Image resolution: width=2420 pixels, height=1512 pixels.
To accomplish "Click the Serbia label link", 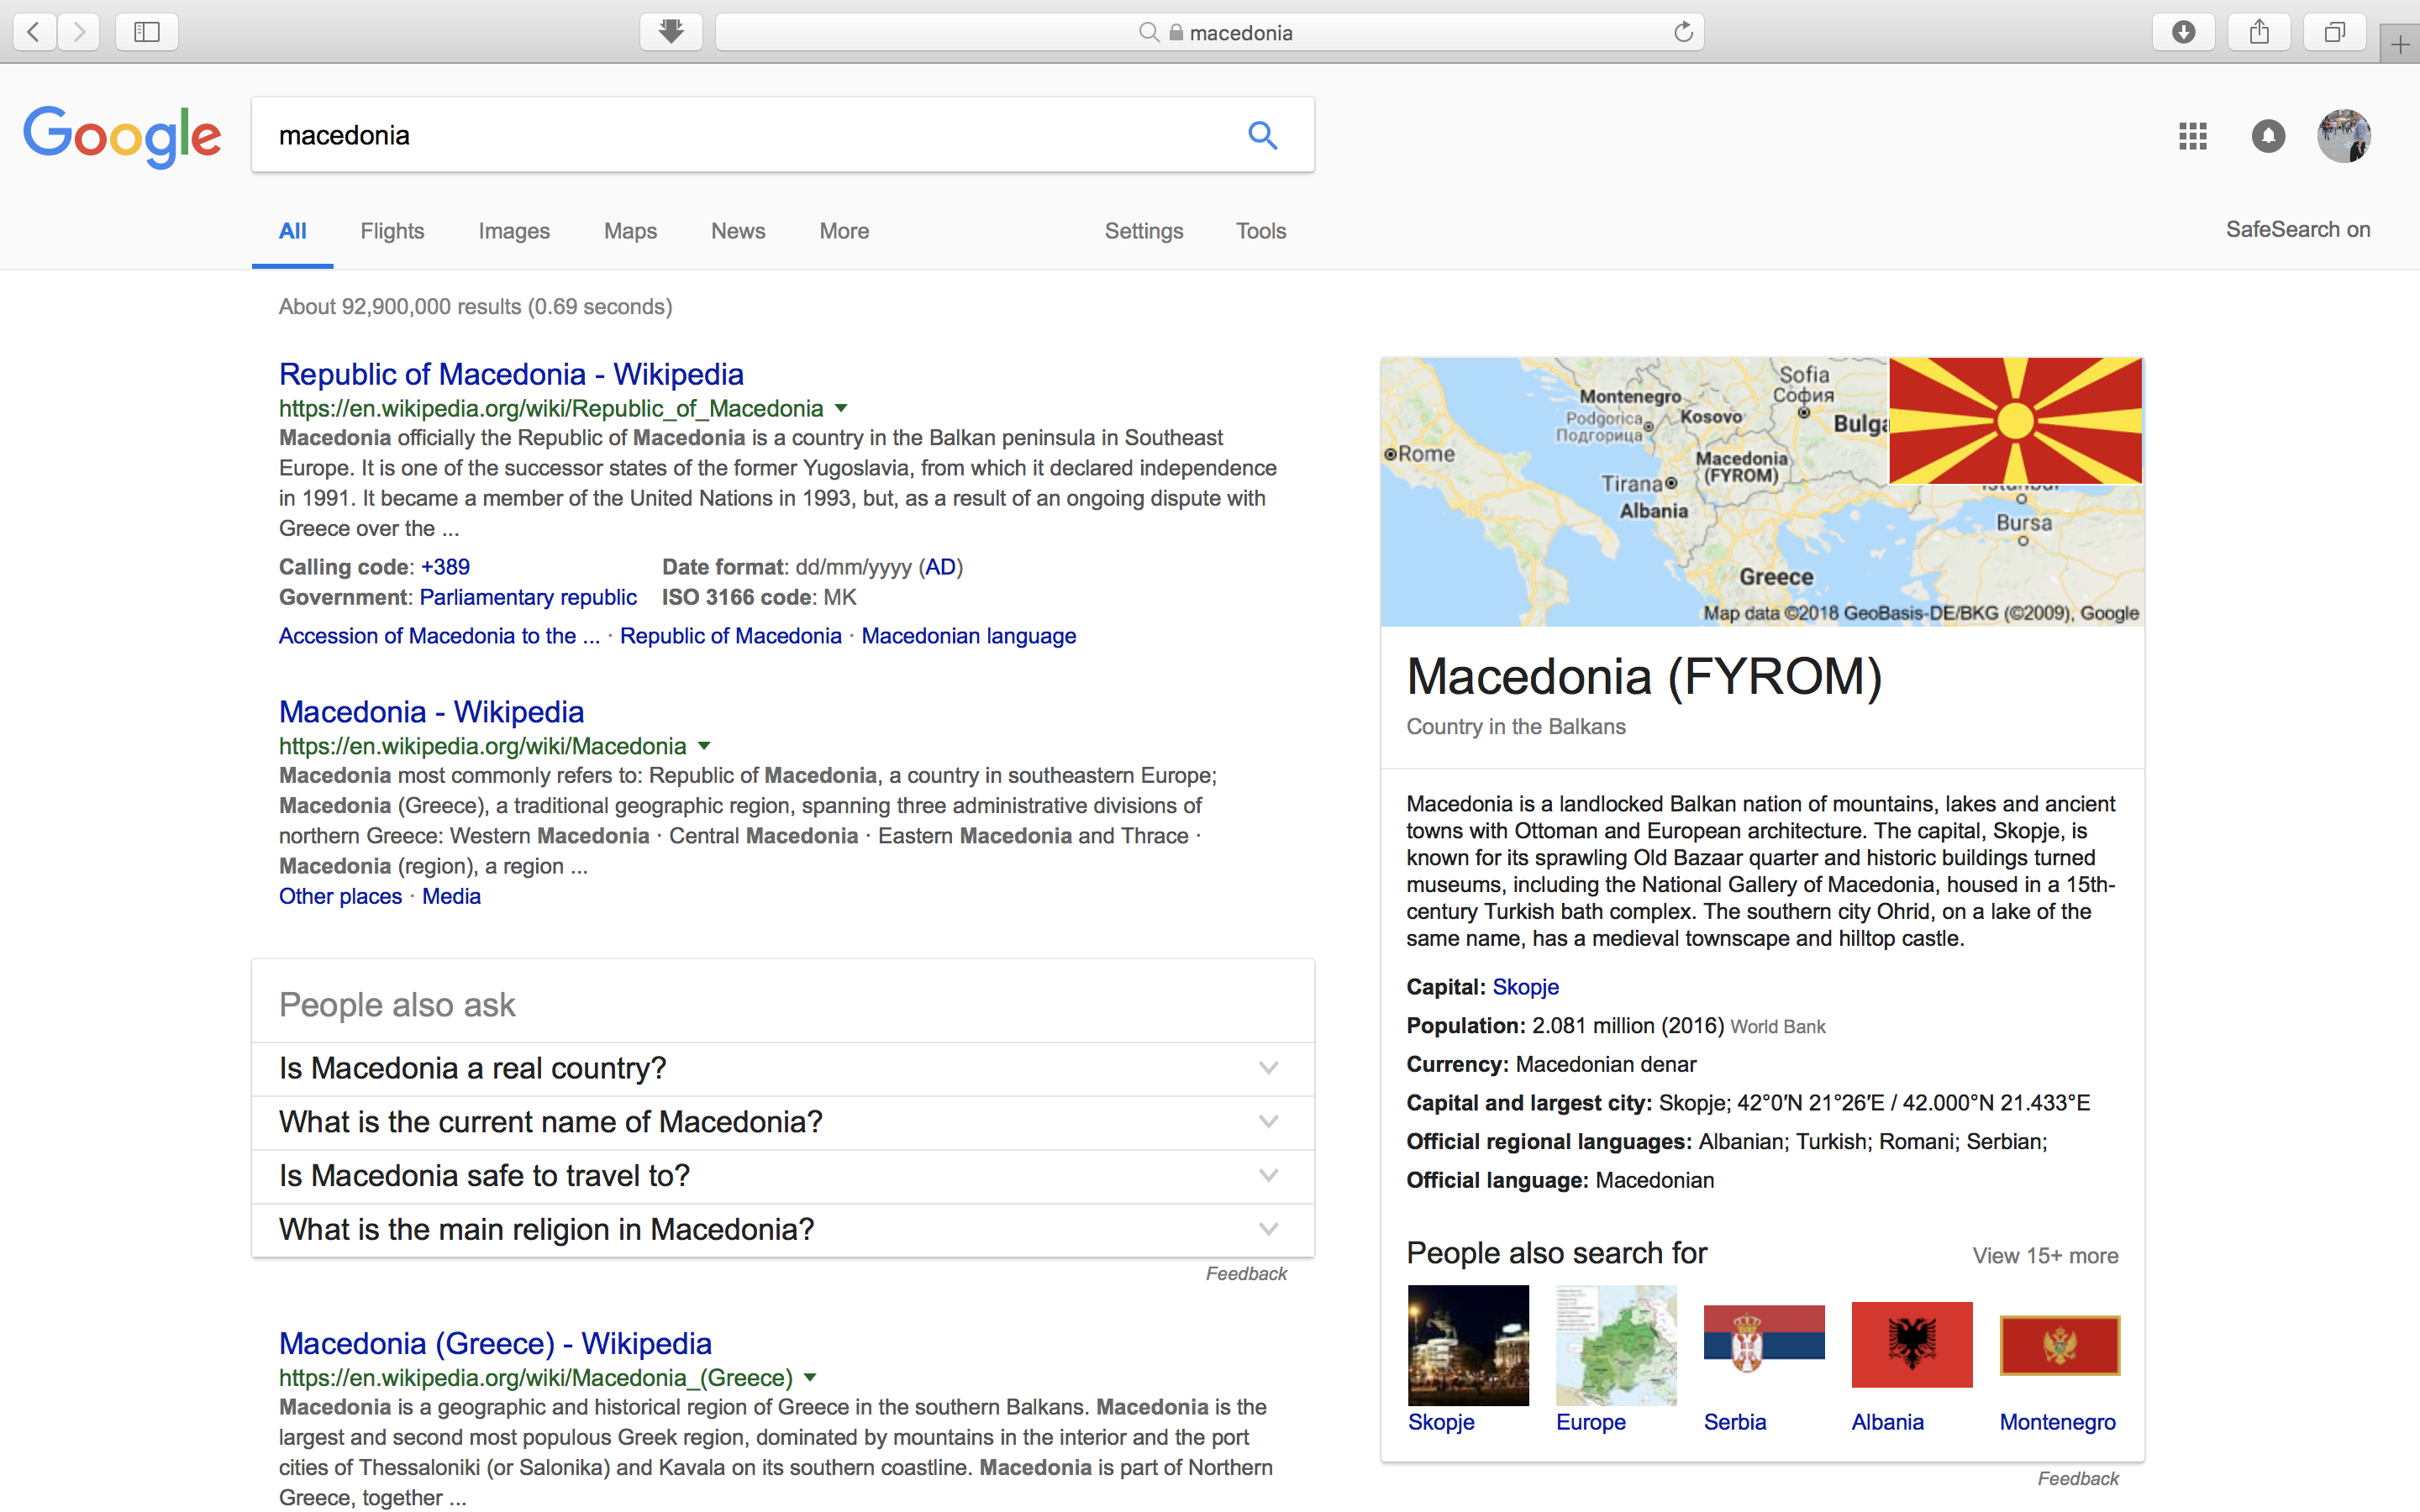I will pyautogui.click(x=1735, y=1422).
